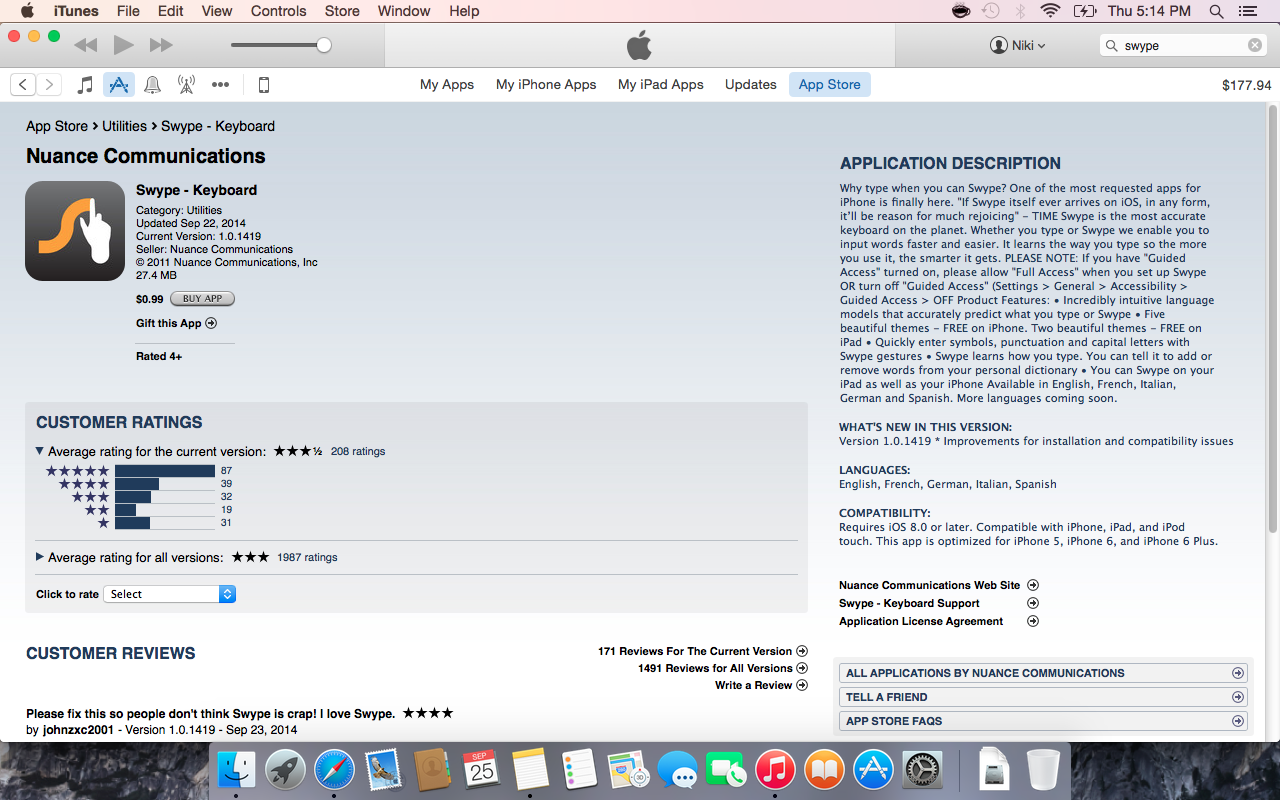The image size is (1280, 800).
Task: Open FaceTime in the Dock
Action: click(727, 769)
